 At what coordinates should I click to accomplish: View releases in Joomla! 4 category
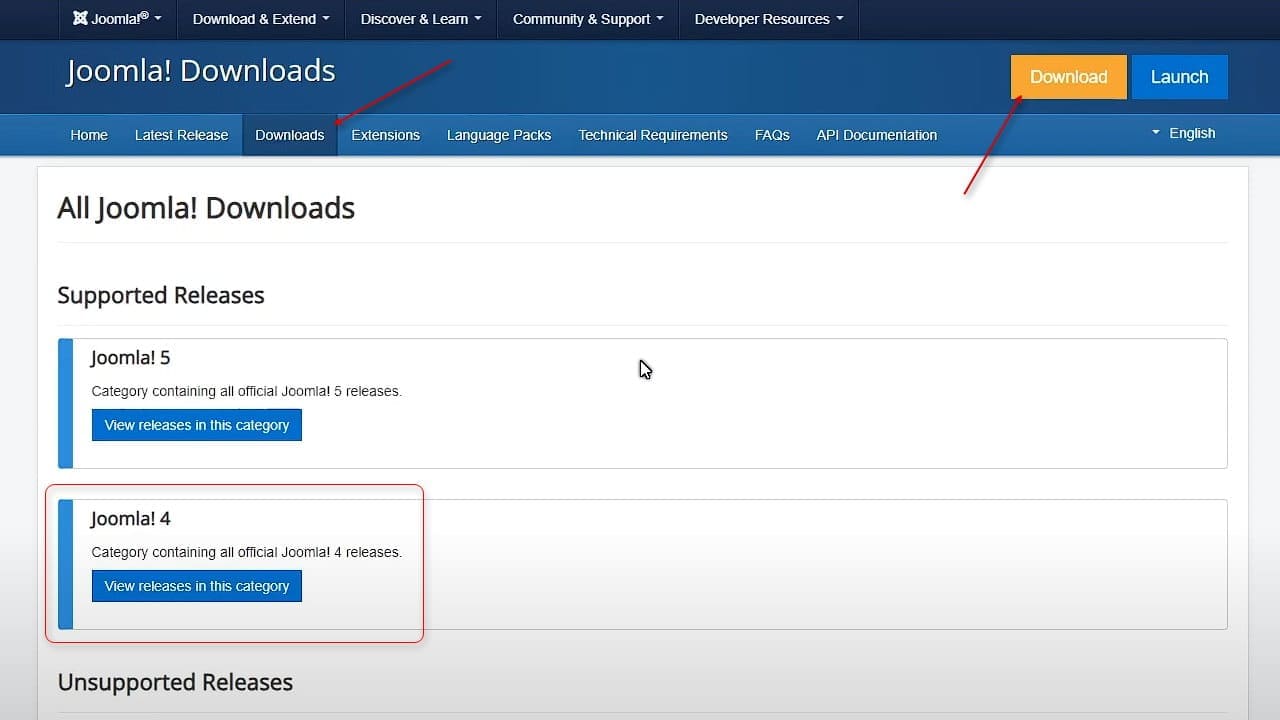197,586
